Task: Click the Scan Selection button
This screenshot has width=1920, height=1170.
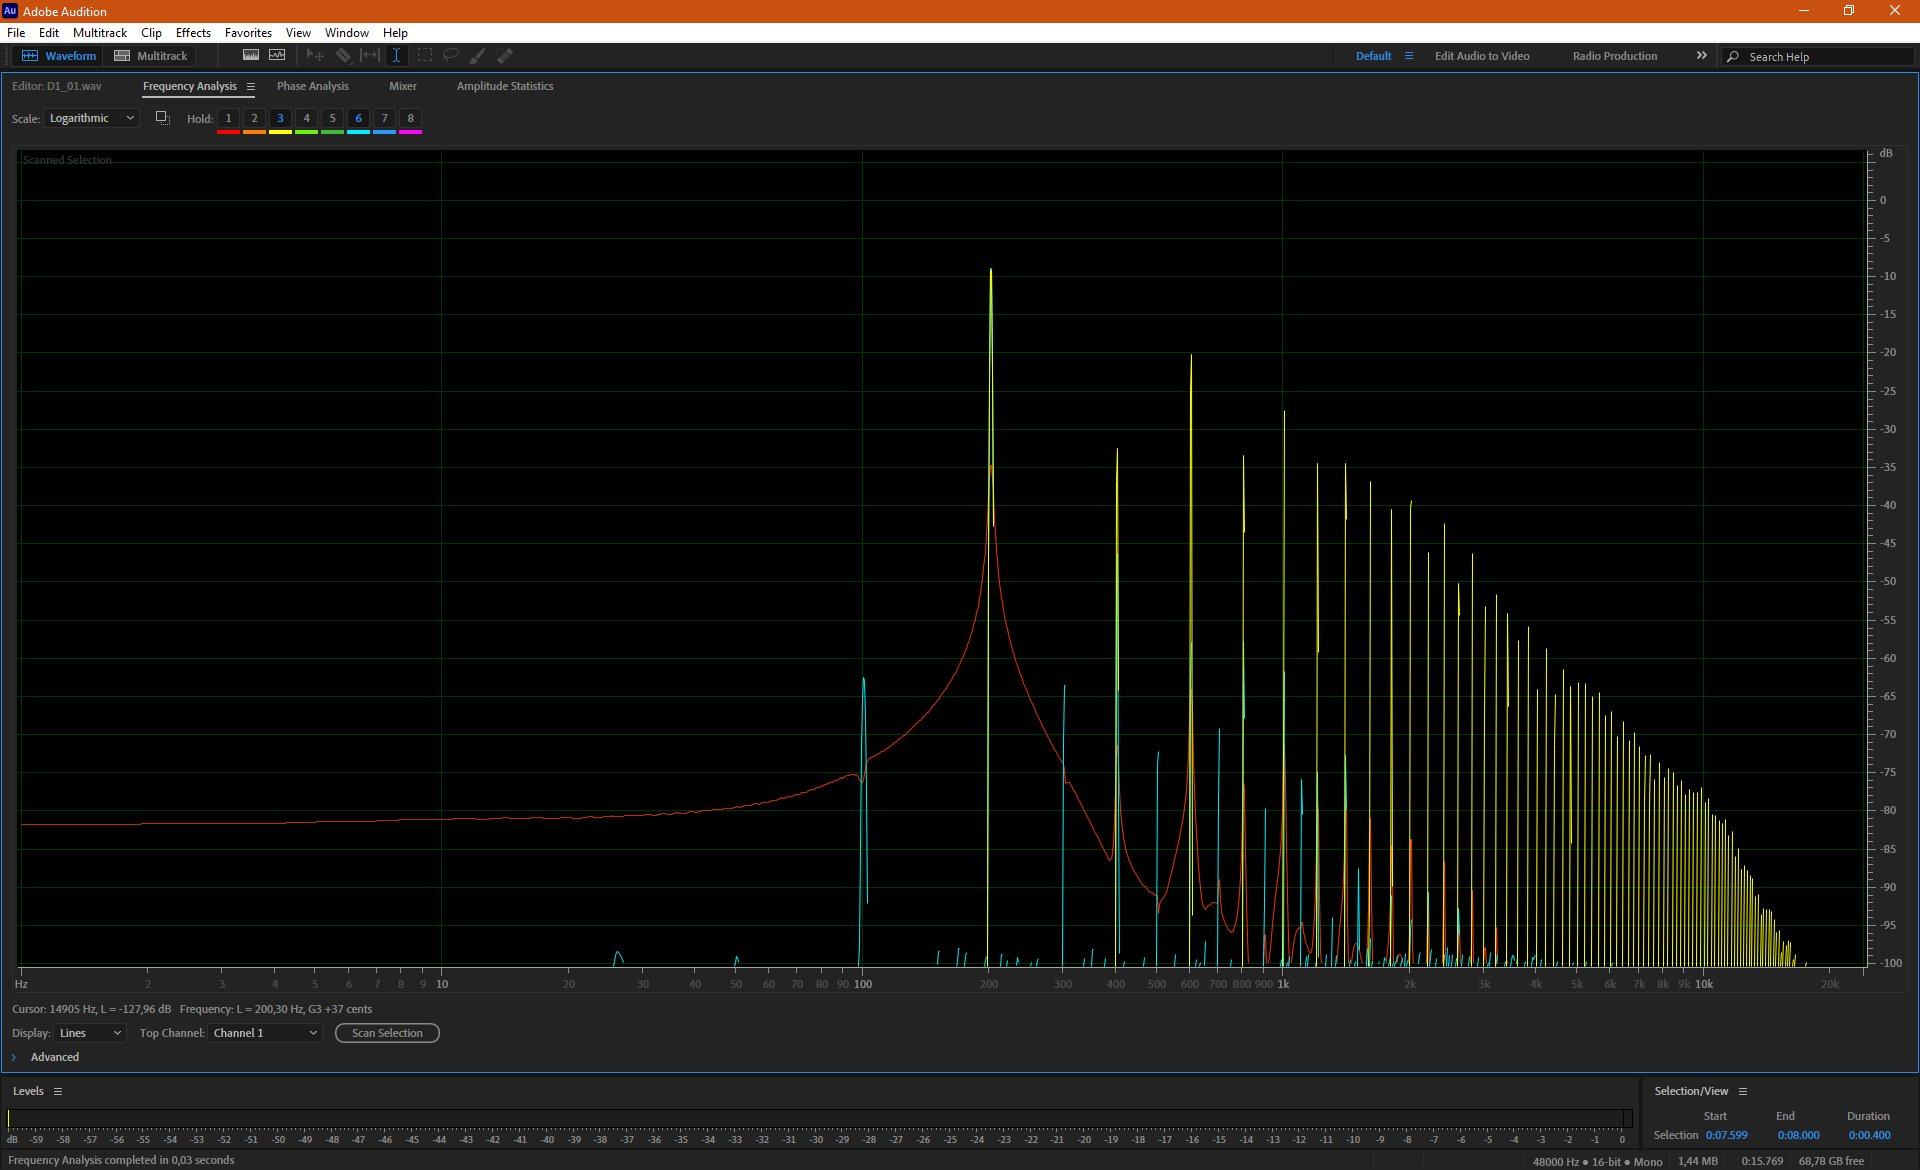Action: 387,1033
